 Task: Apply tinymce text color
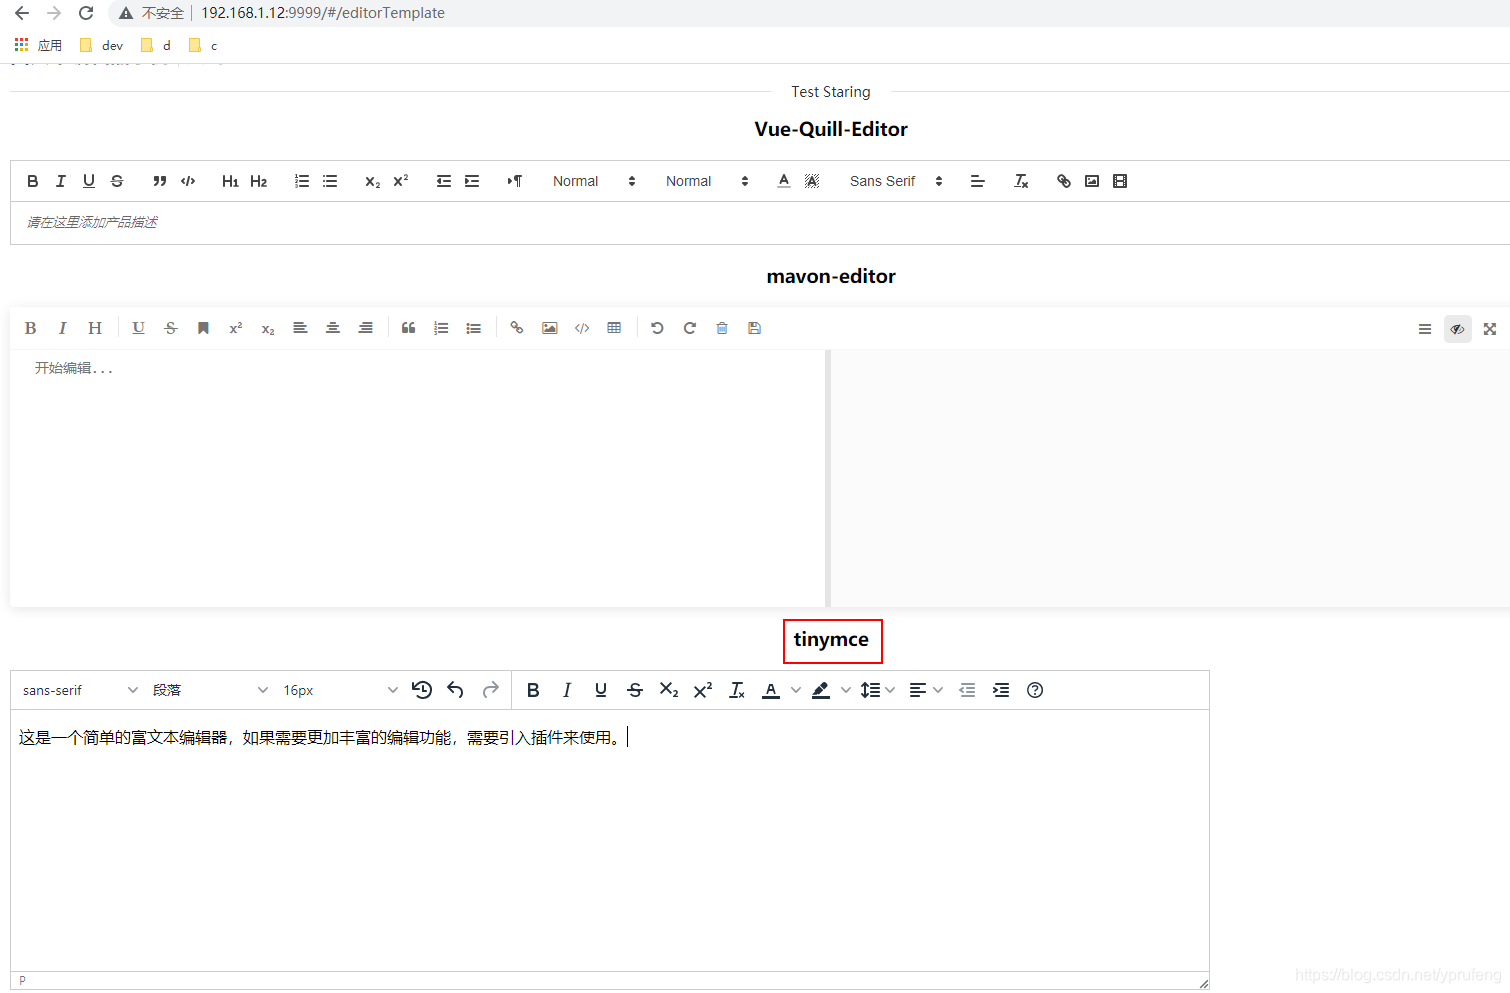[771, 690]
